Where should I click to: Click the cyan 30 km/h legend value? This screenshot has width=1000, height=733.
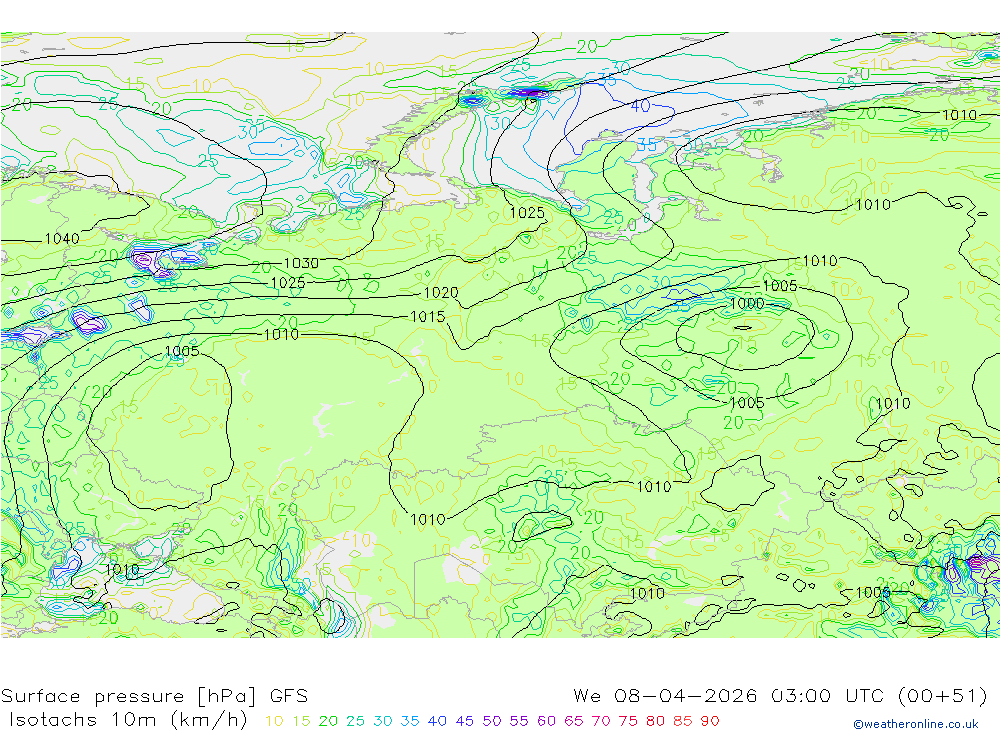(x=383, y=721)
